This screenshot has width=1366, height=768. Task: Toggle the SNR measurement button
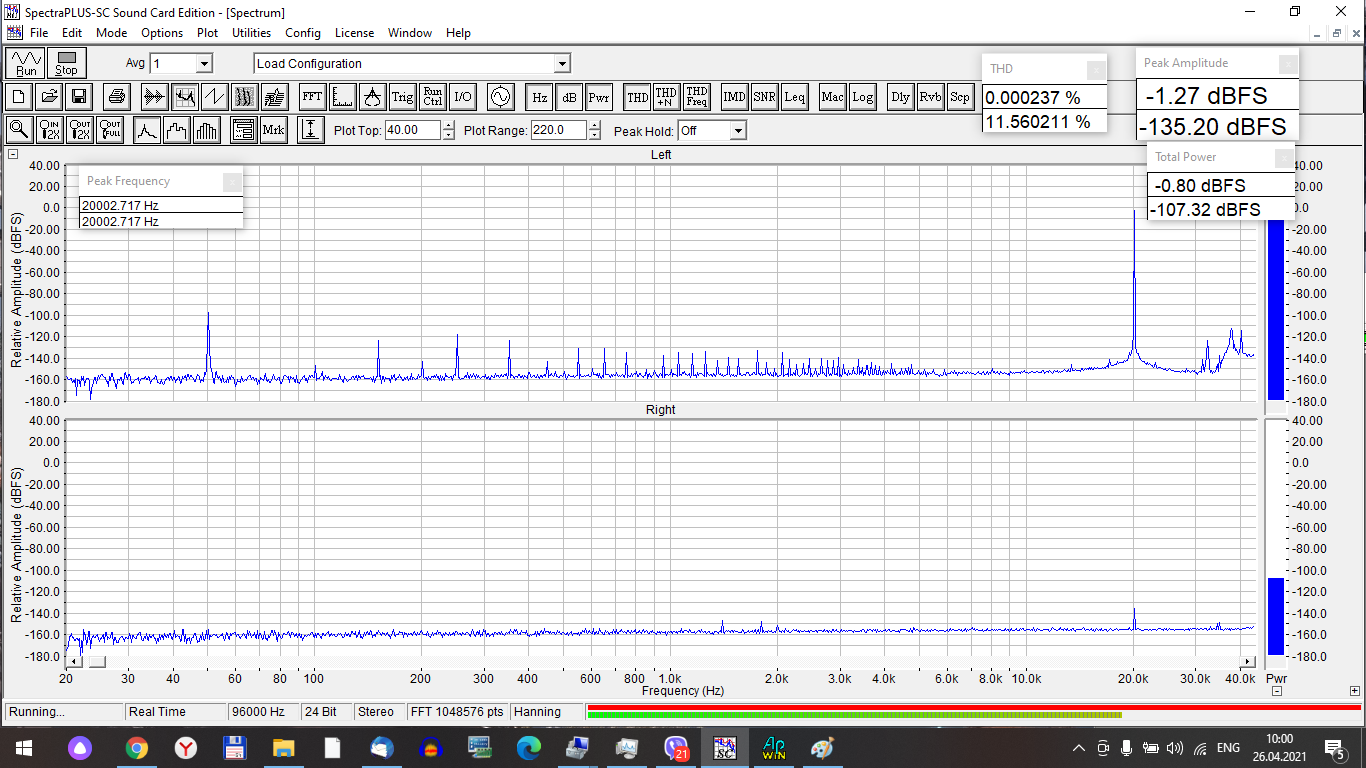(764, 97)
